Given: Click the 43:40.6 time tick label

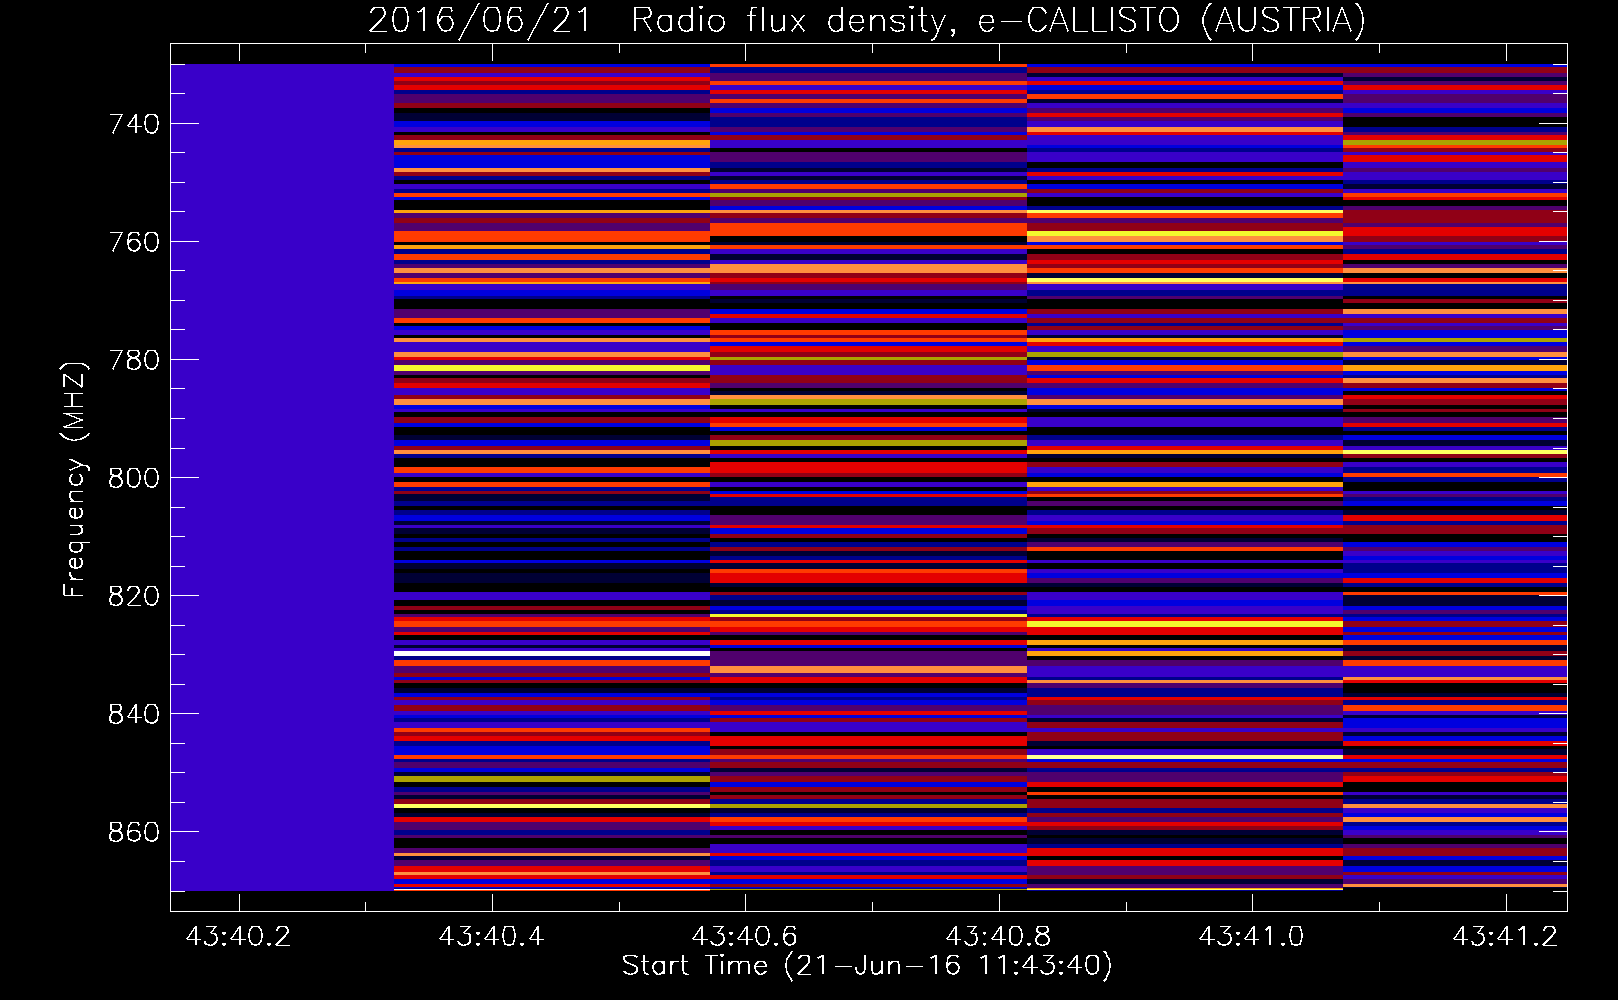Looking at the screenshot, I should coord(745,936).
